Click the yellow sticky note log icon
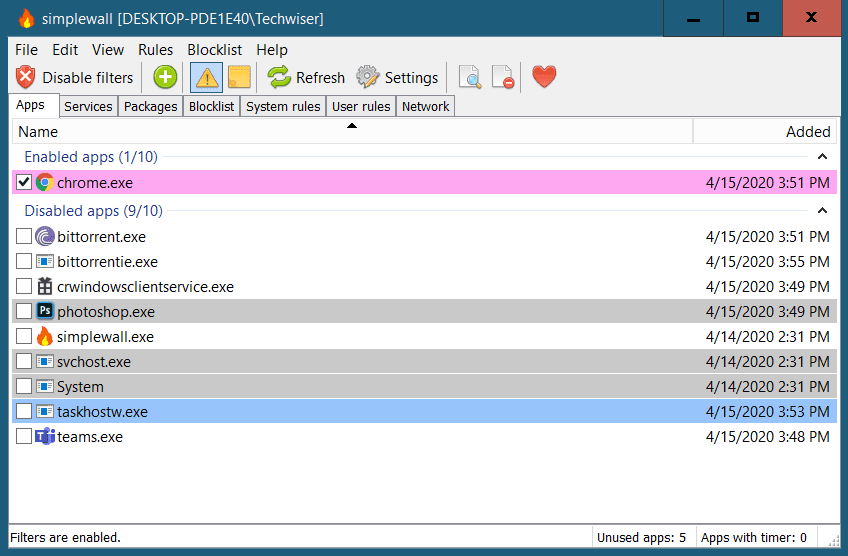848x556 pixels. coord(238,77)
